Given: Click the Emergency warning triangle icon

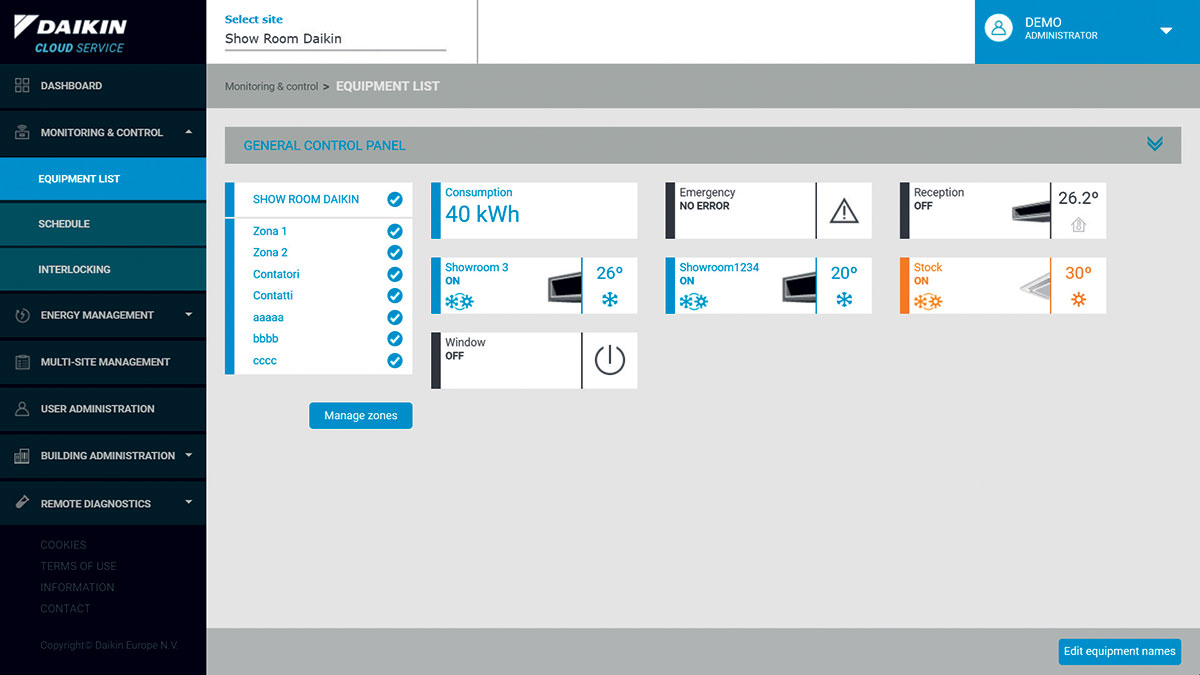Looking at the screenshot, I should point(844,211).
